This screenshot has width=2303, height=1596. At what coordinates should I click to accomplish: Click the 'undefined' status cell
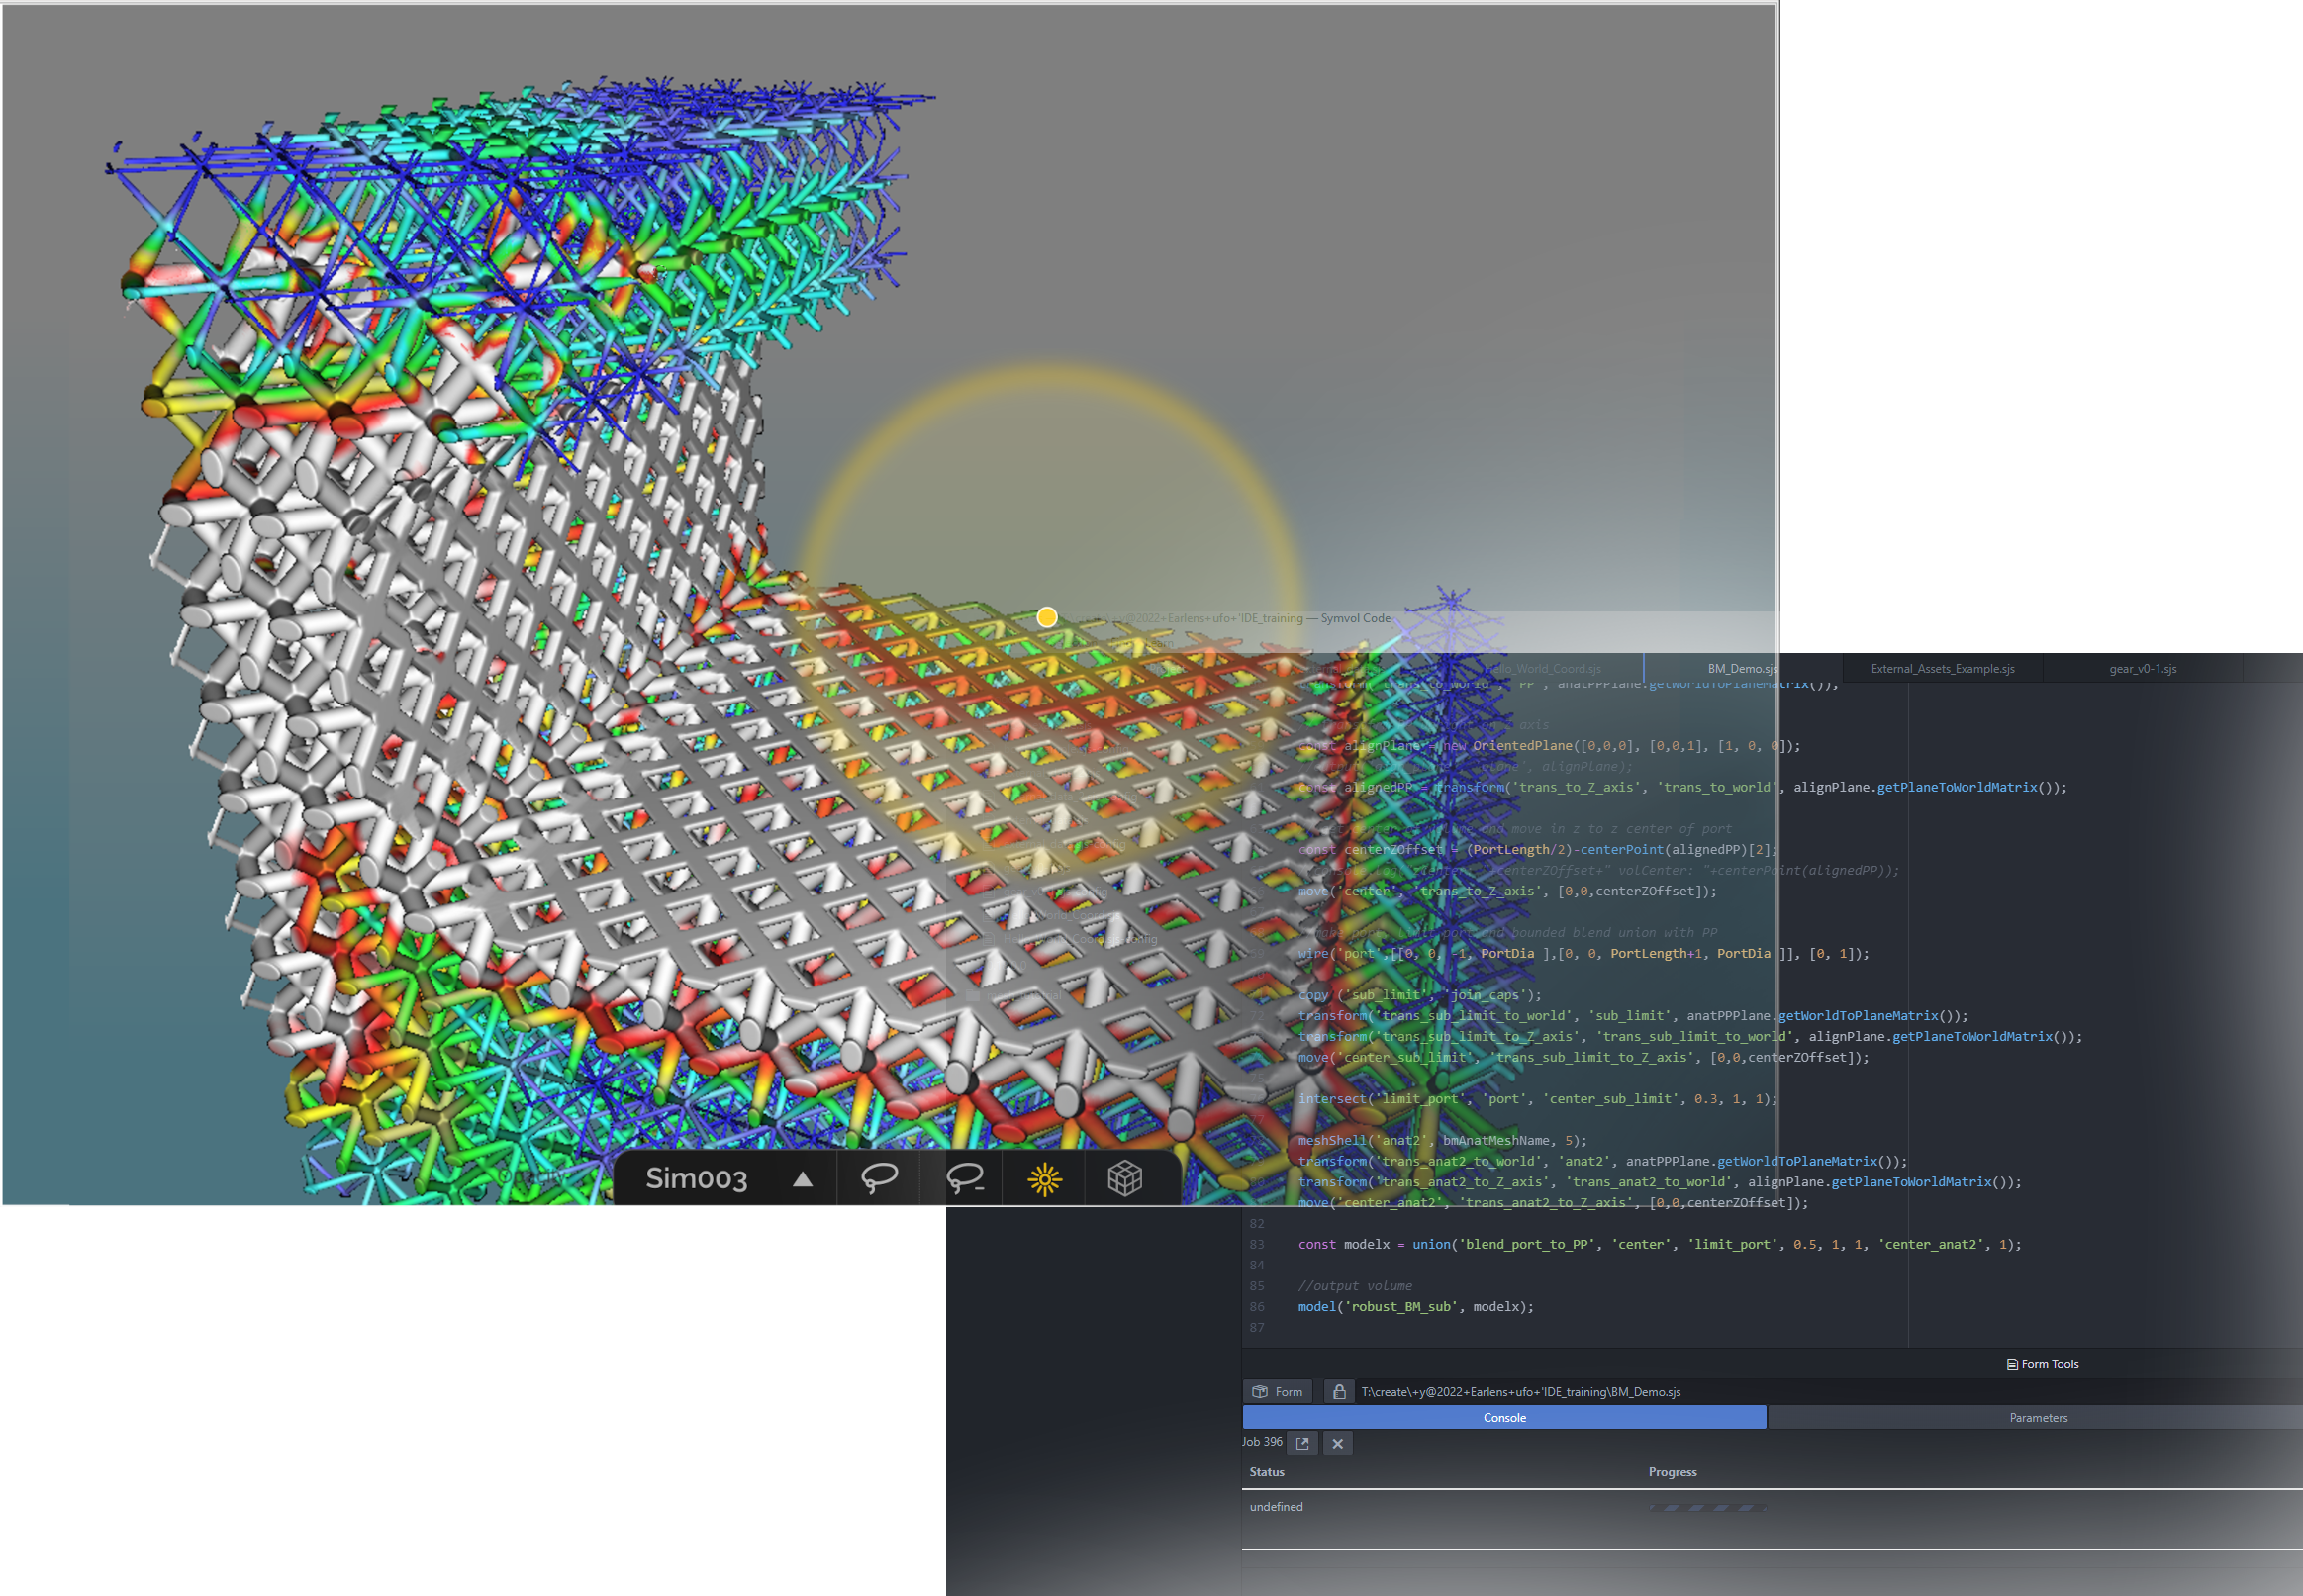point(1276,1506)
